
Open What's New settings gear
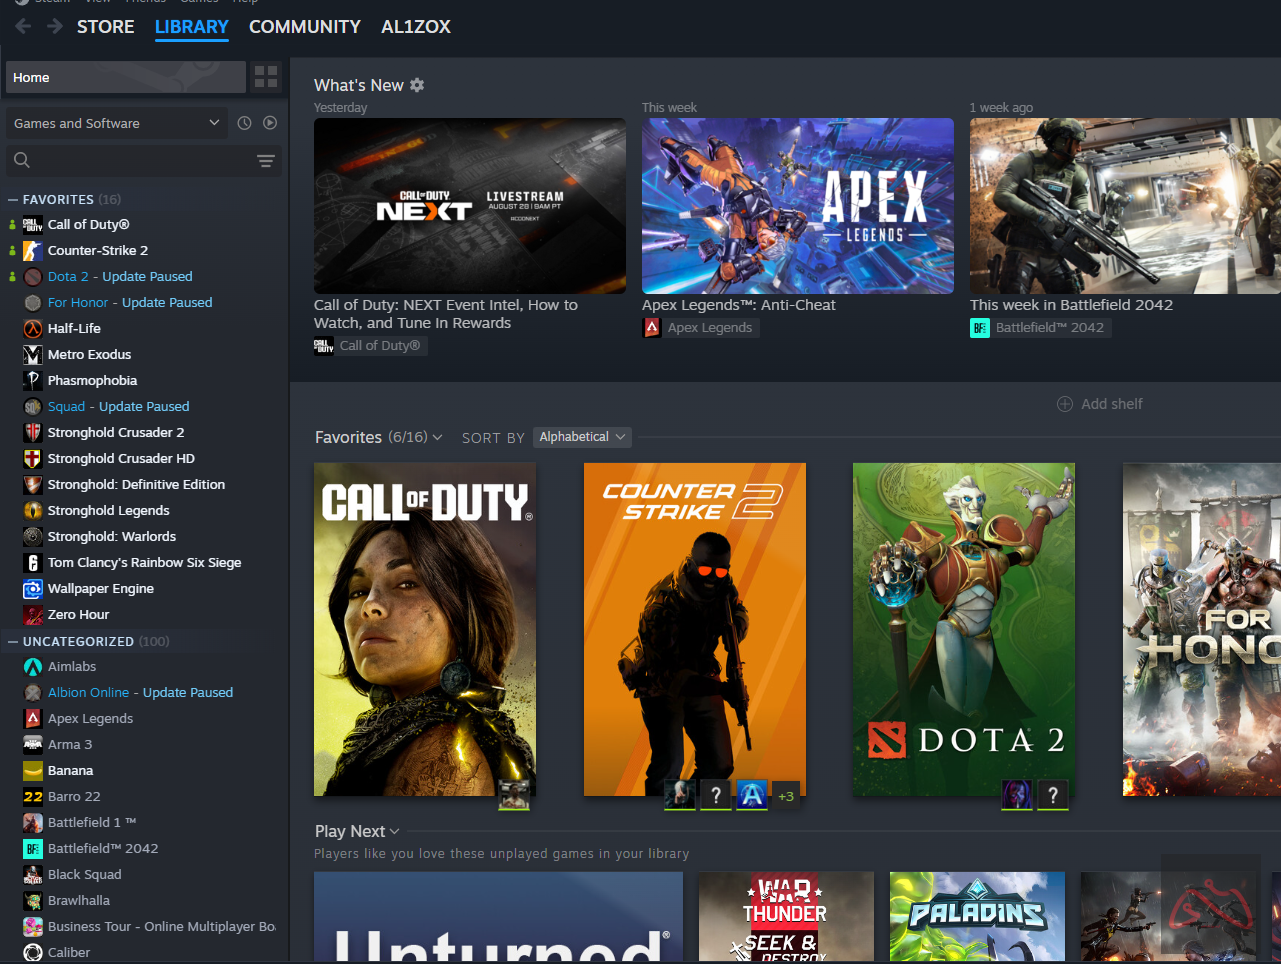pyautogui.click(x=417, y=85)
